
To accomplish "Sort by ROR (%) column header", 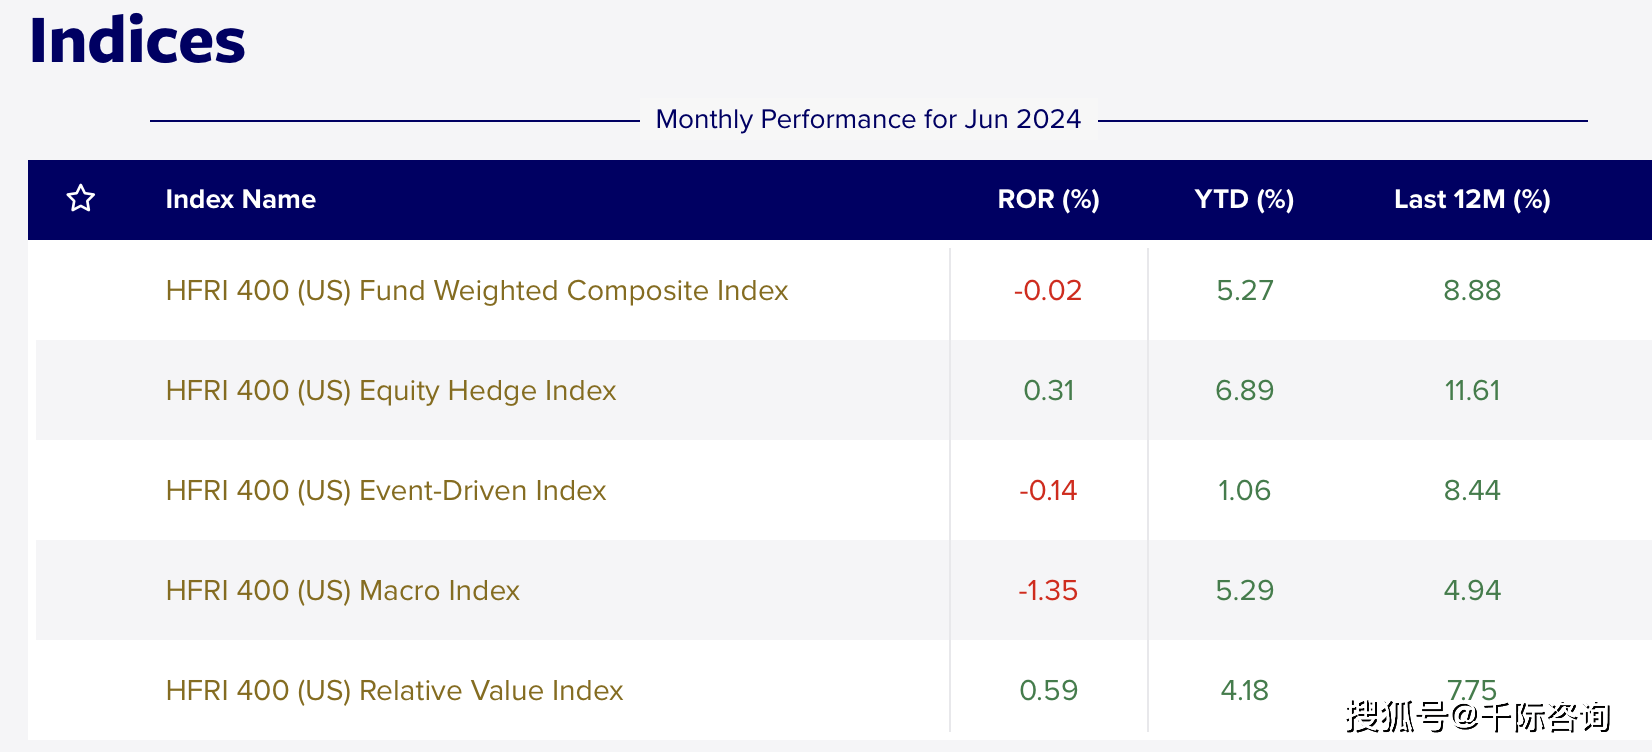I will point(1048,199).
